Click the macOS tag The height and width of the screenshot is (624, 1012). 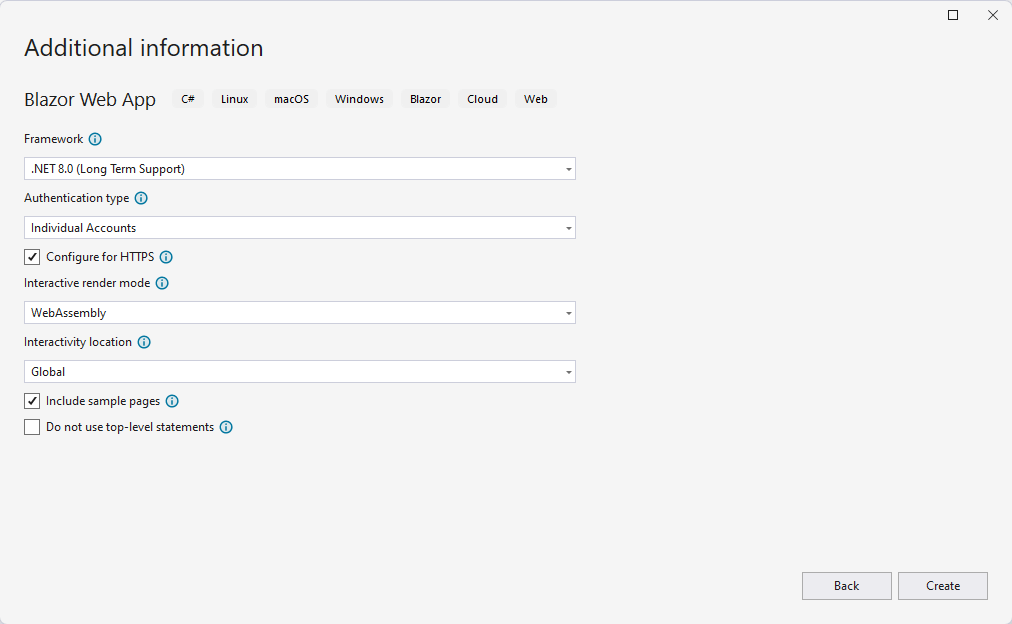[x=291, y=99]
